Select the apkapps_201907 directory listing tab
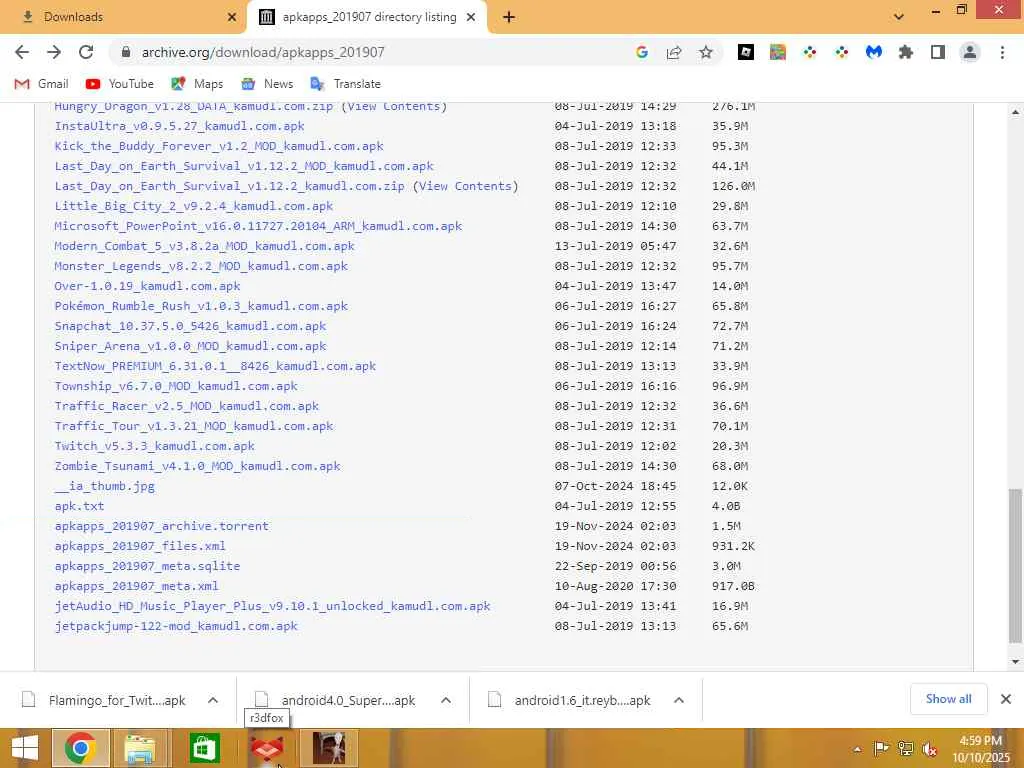 point(367,17)
